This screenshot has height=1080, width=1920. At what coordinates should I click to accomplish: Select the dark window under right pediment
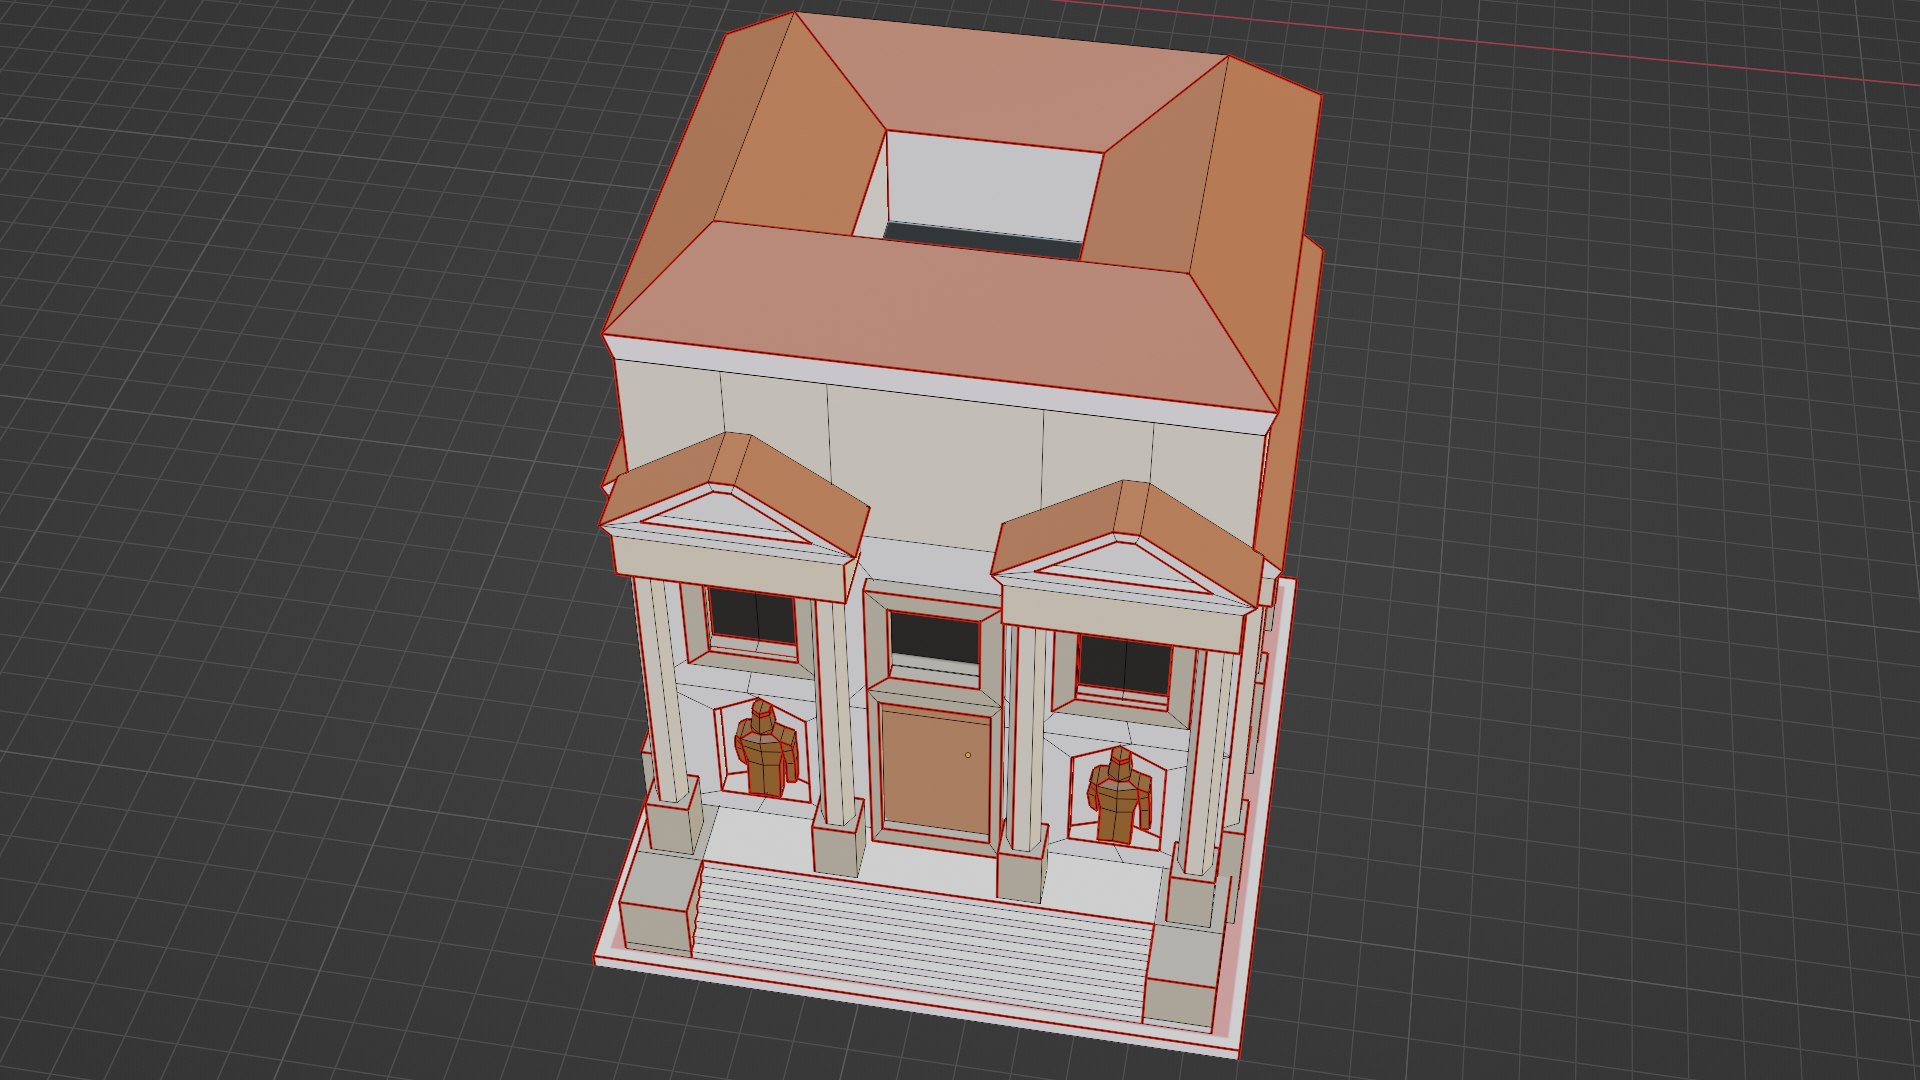click(1124, 665)
